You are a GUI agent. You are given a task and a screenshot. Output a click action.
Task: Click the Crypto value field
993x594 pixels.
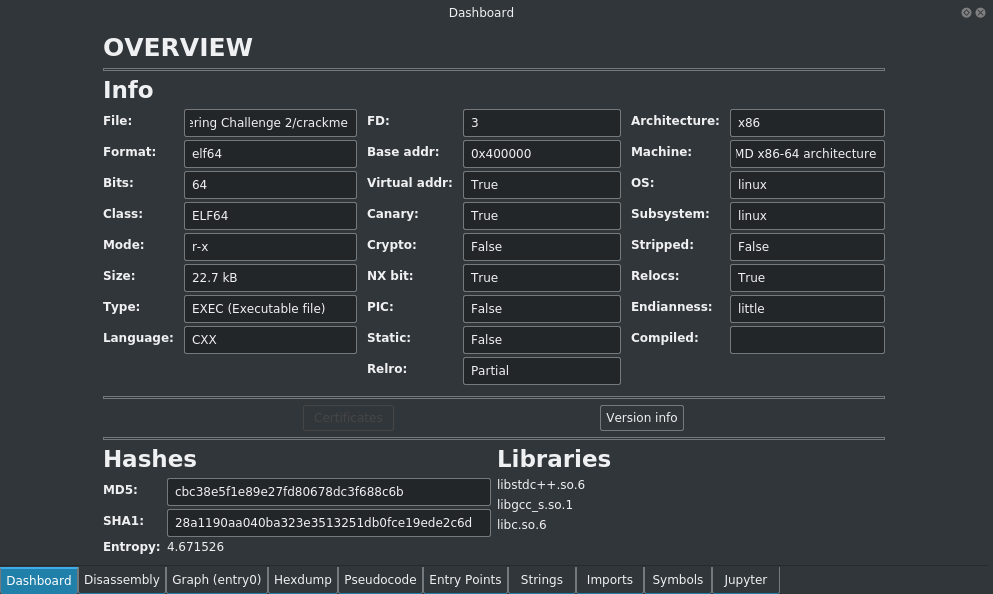(541, 247)
